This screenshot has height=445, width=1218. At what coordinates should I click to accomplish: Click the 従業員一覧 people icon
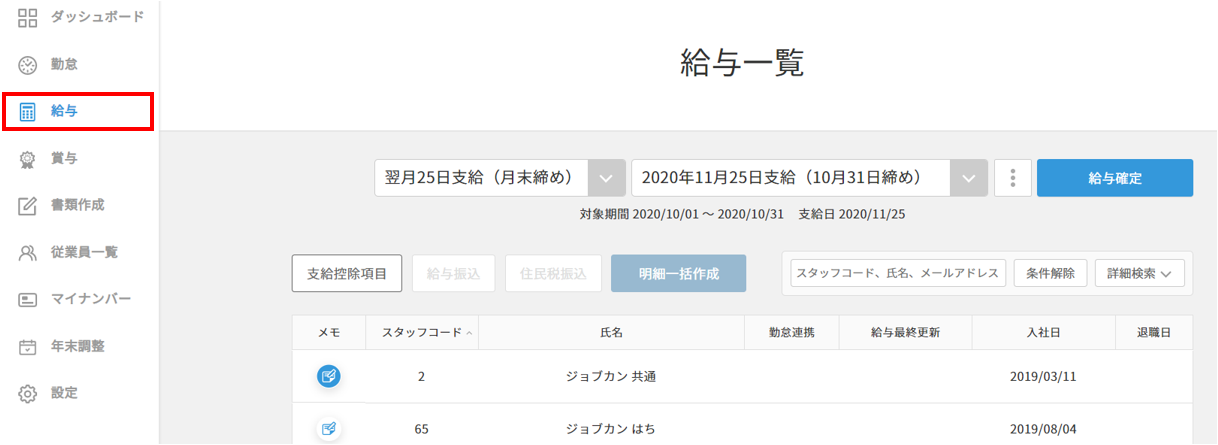click(28, 252)
